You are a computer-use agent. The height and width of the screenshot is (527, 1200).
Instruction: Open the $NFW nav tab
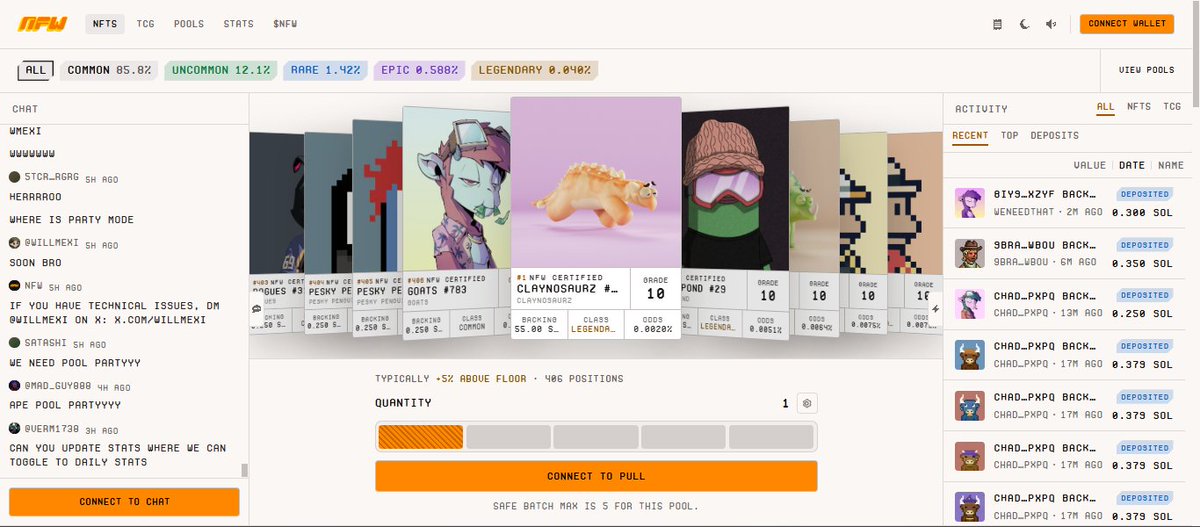(285, 23)
